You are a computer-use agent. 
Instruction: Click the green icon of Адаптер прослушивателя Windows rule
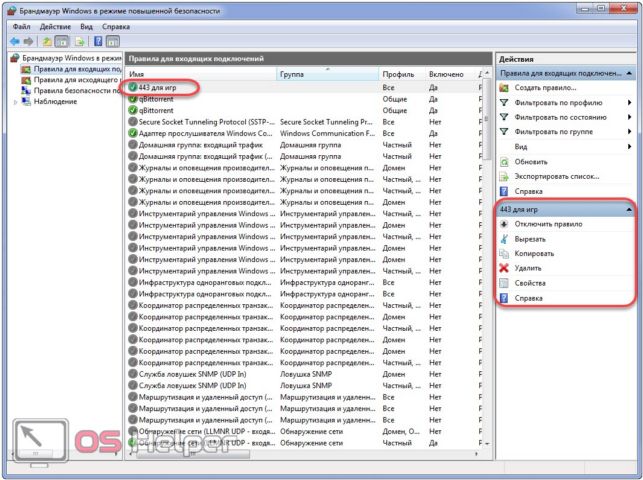coord(132,133)
